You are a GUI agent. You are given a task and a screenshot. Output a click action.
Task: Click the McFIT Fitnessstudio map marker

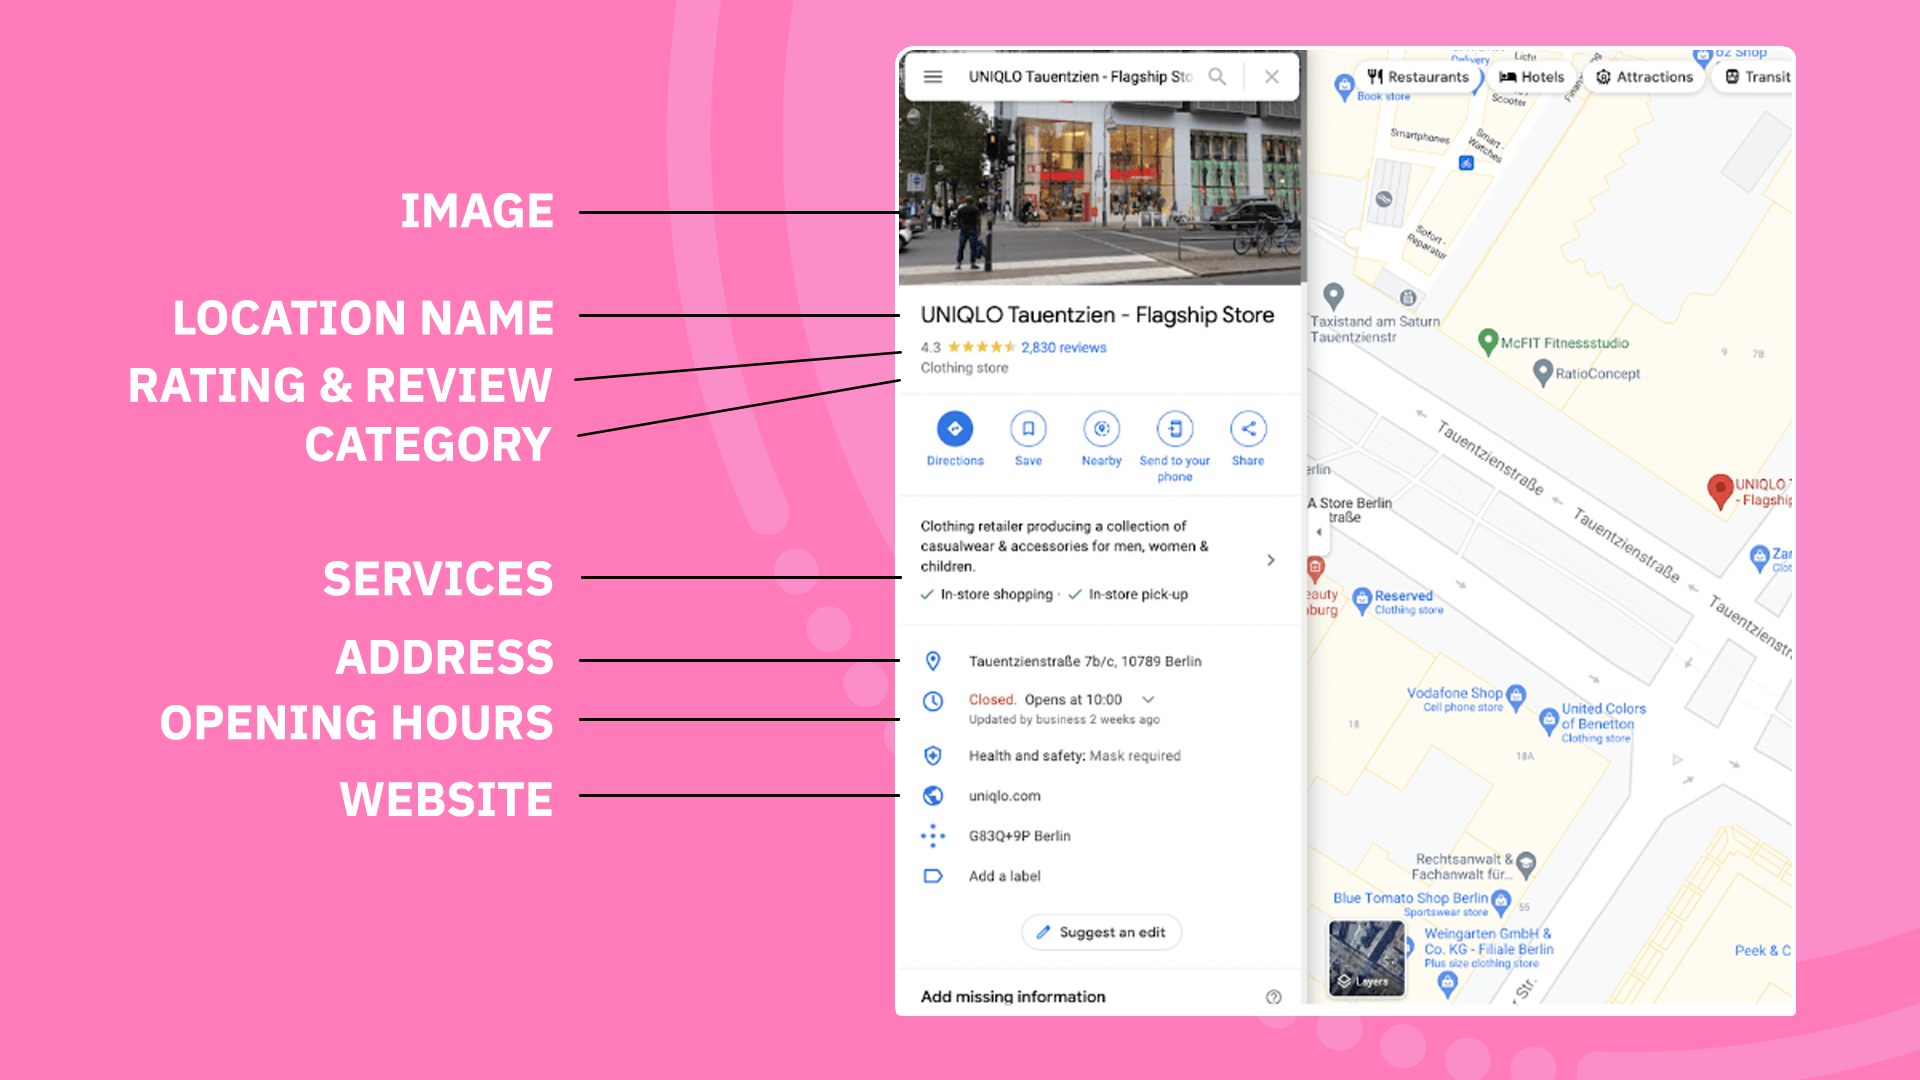(x=1487, y=342)
